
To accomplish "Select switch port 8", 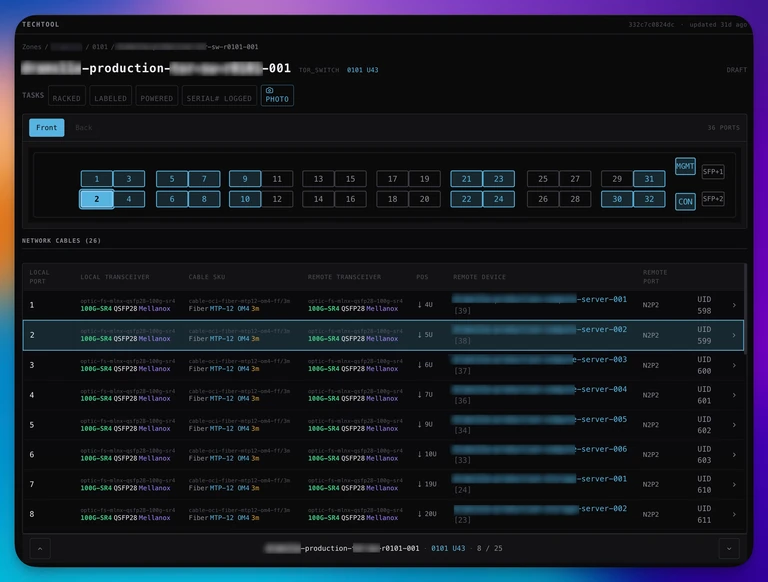I will click(204, 199).
